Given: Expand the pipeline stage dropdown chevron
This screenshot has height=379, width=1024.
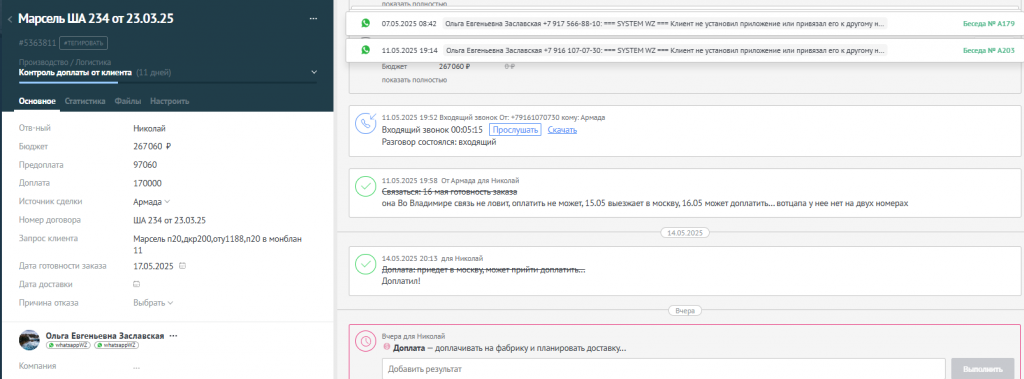Looking at the screenshot, I should (314, 72).
